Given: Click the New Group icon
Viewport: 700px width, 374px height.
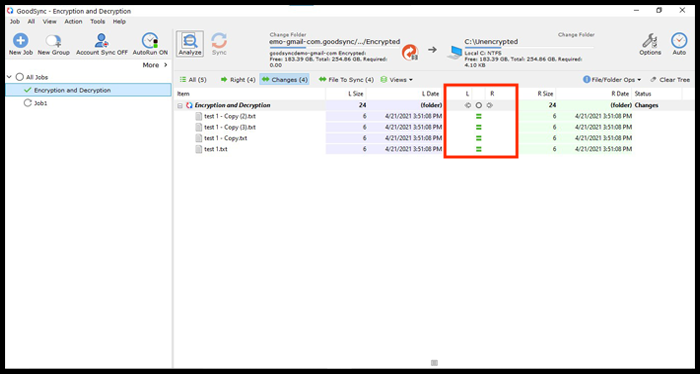Looking at the screenshot, I should coord(54,41).
